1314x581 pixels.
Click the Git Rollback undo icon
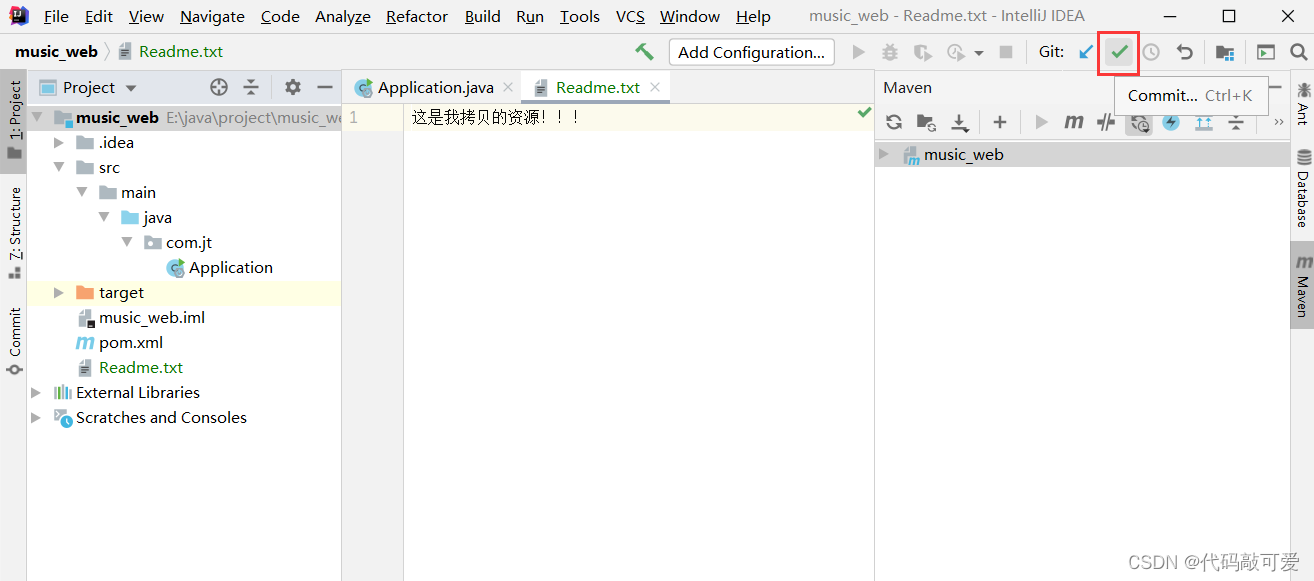tap(1185, 52)
